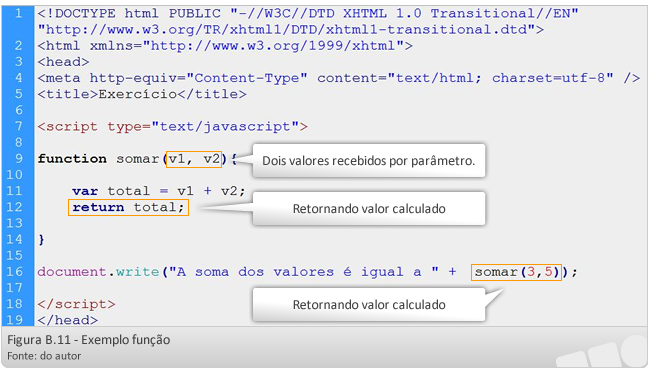Image resolution: width=648 pixels, height=370 pixels.
Task: Click line number 4 in the gutter
Action: tap(19, 78)
